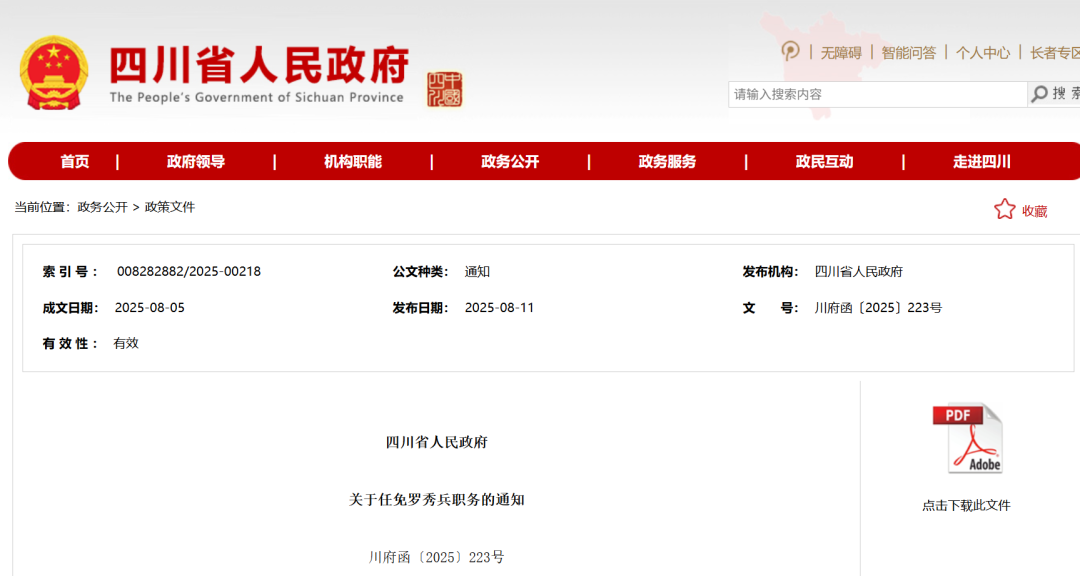Open the 政务公开 navigation menu
Viewport: 1080px width, 576px height.
[510, 161]
